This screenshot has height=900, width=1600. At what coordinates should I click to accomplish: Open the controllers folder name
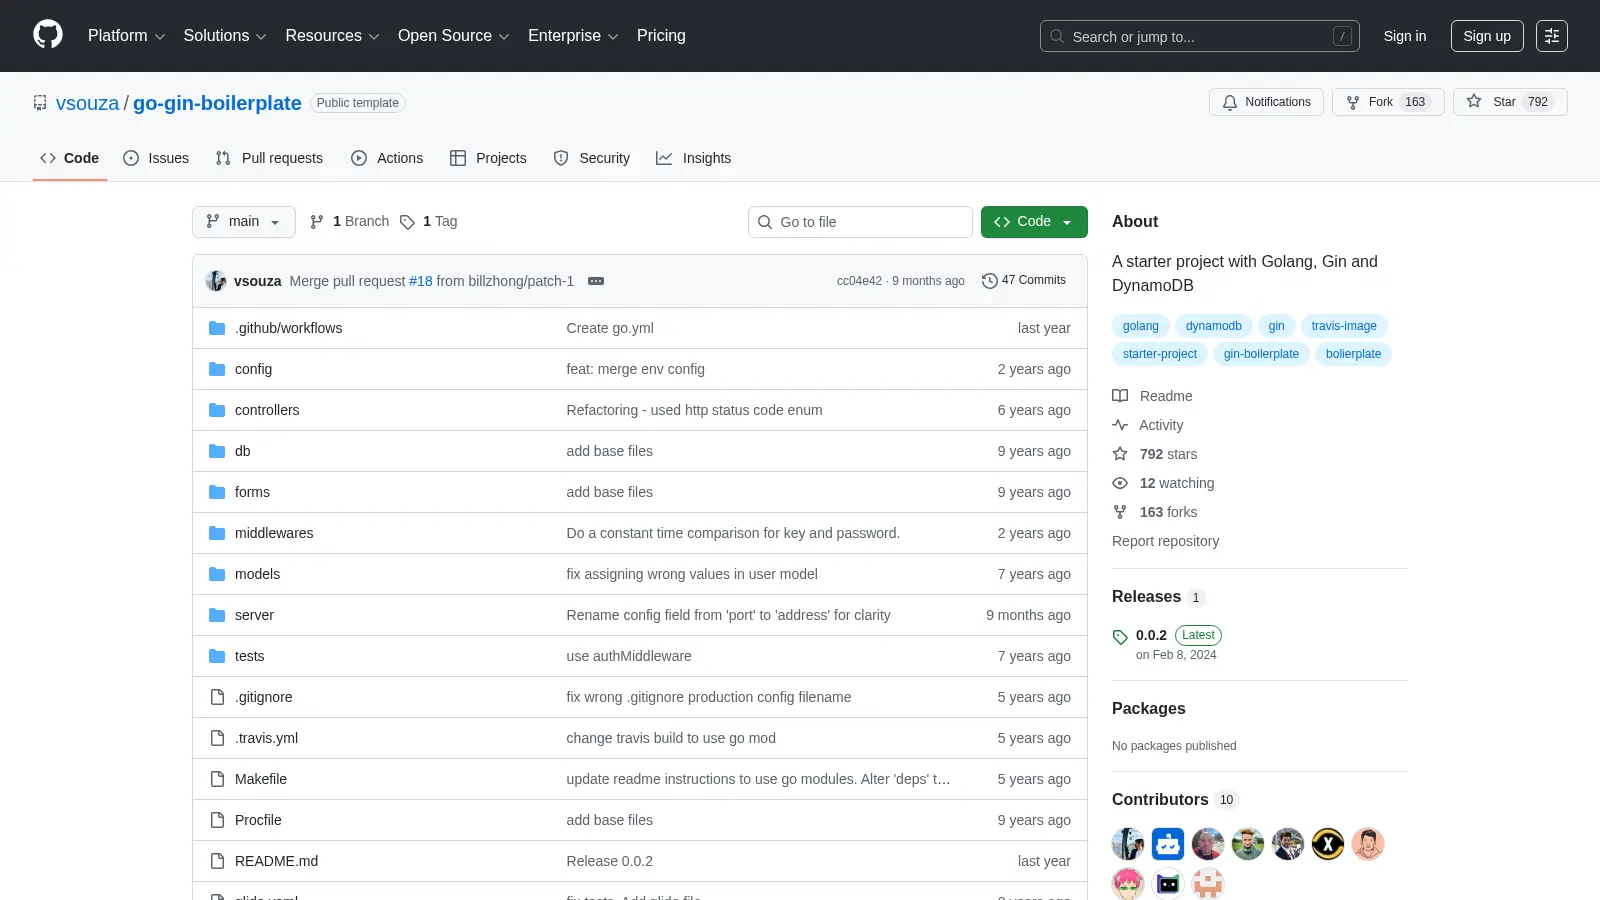click(267, 410)
